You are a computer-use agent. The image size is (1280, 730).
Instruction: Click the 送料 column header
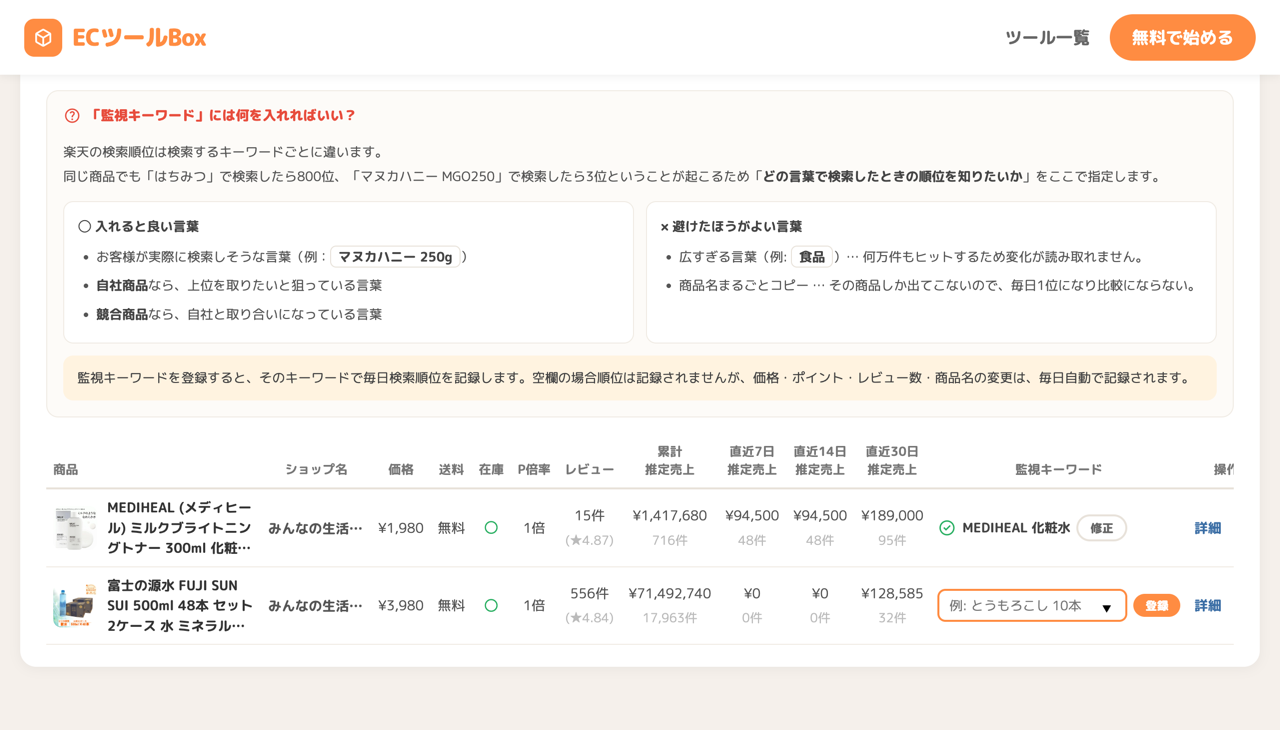click(x=451, y=470)
